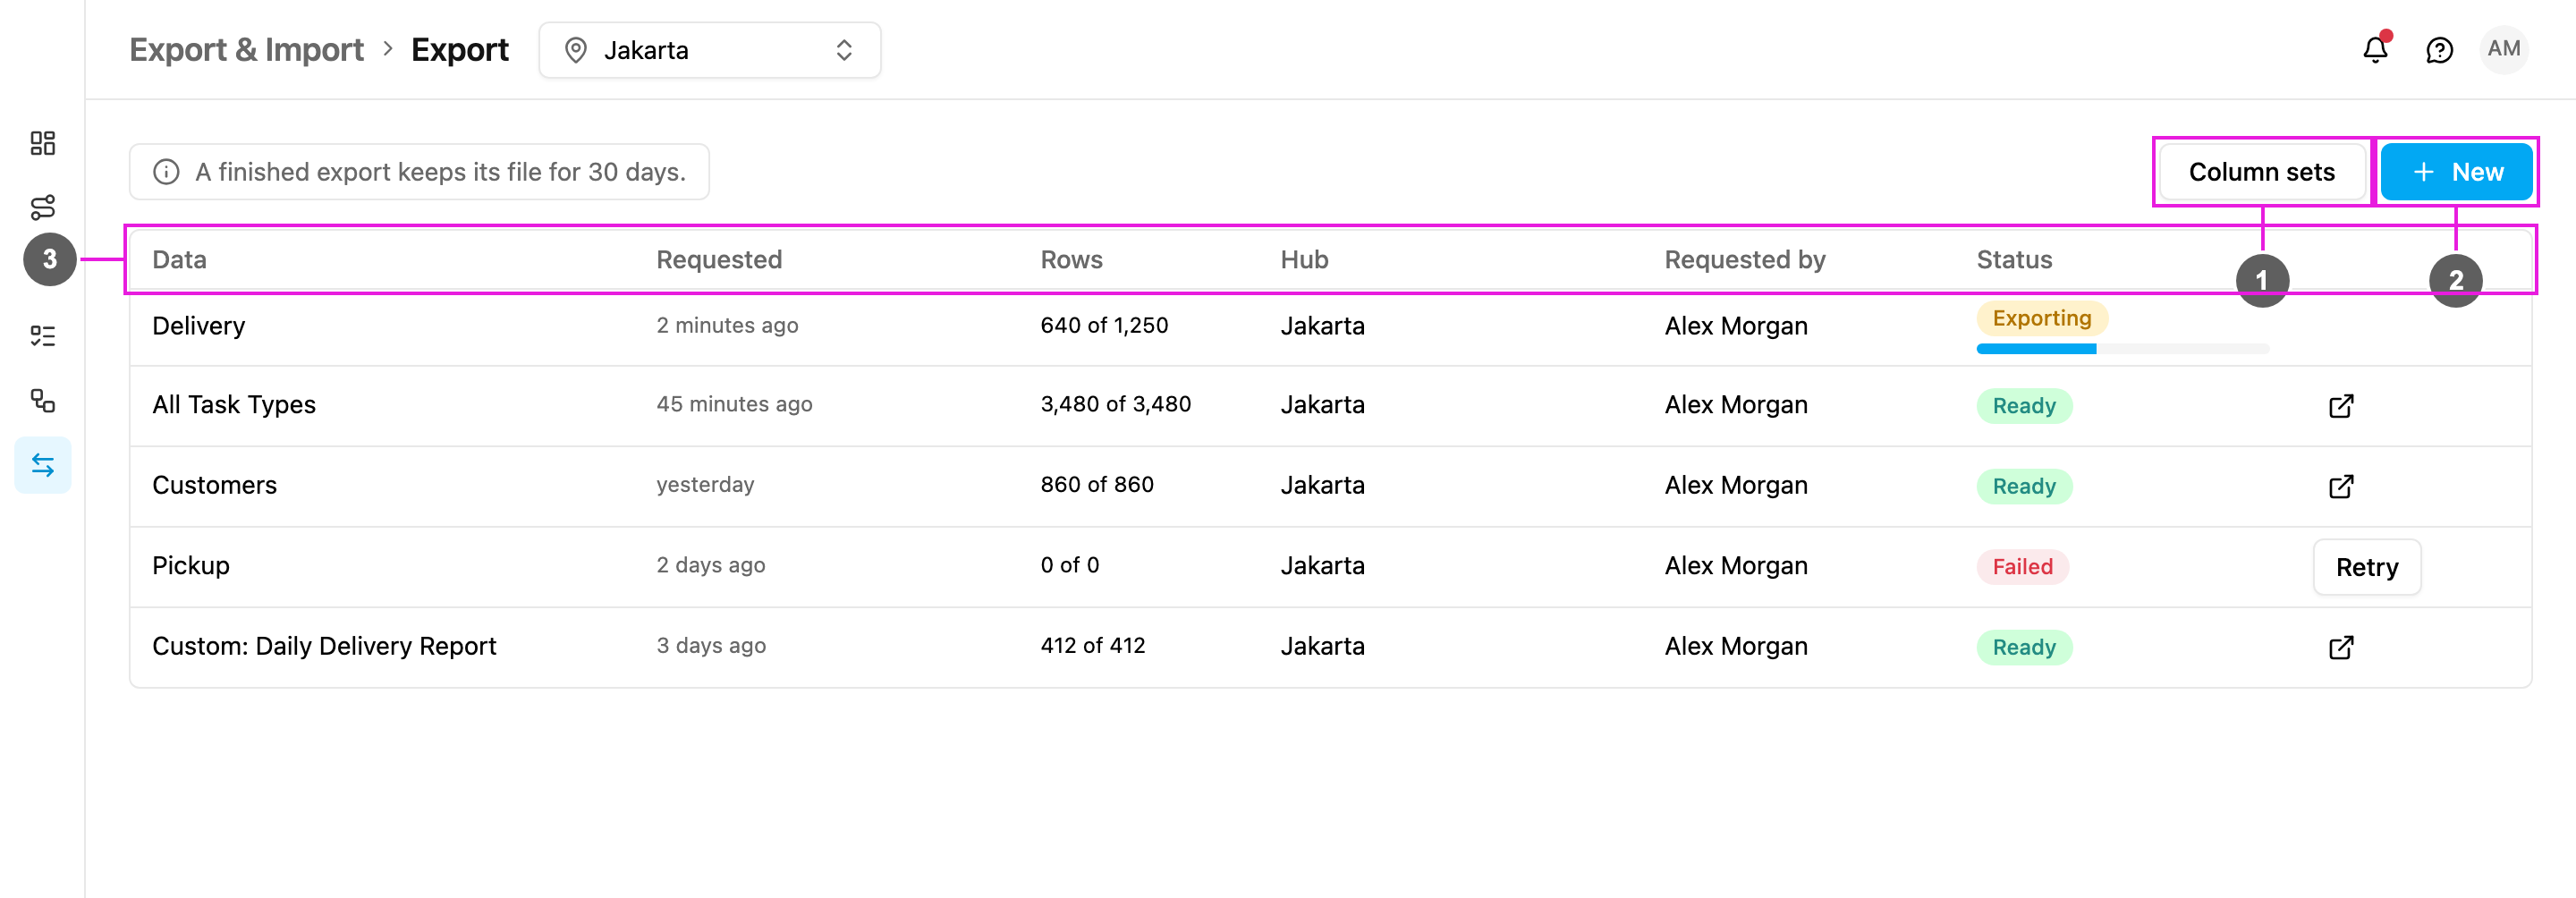Click the Data column header
The width and height of the screenshot is (2576, 898).
click(179, 260)
